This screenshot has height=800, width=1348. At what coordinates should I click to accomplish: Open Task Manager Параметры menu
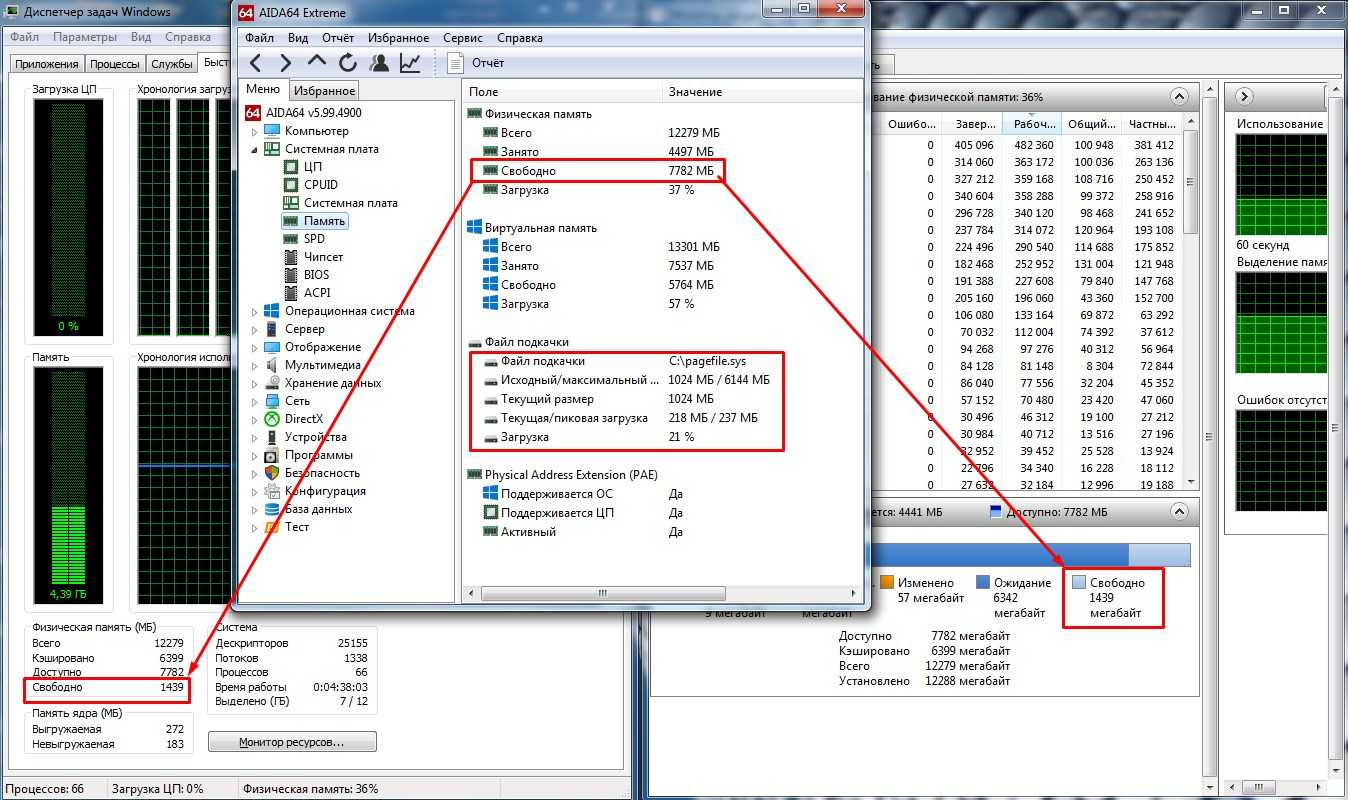tap(85, 37)
